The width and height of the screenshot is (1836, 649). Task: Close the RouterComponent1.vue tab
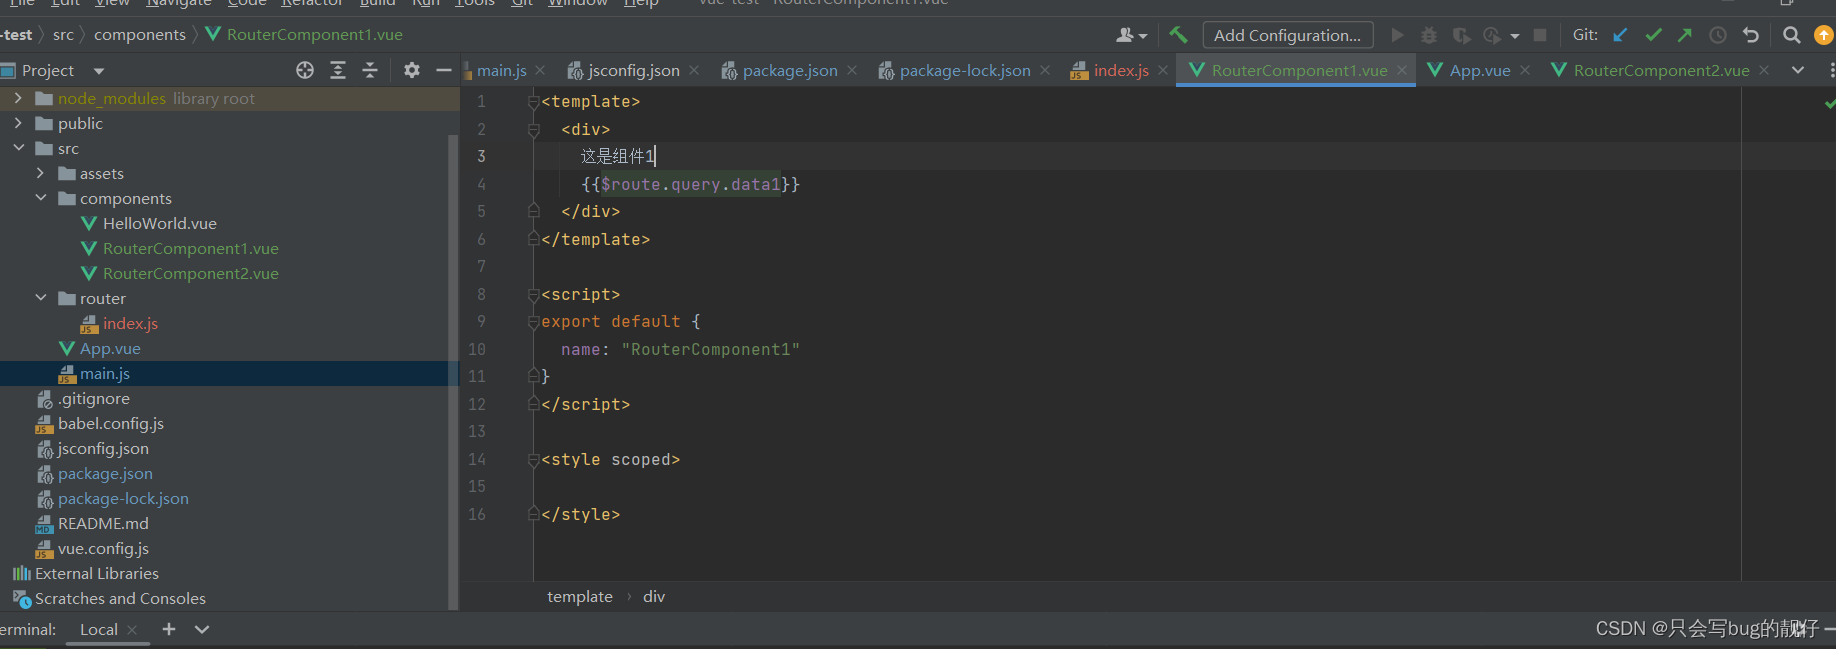point(1402,70)
